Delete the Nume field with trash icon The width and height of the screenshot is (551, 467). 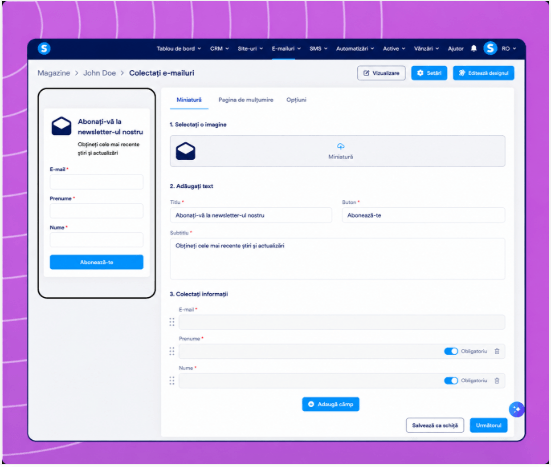click(x=497, y=381)
